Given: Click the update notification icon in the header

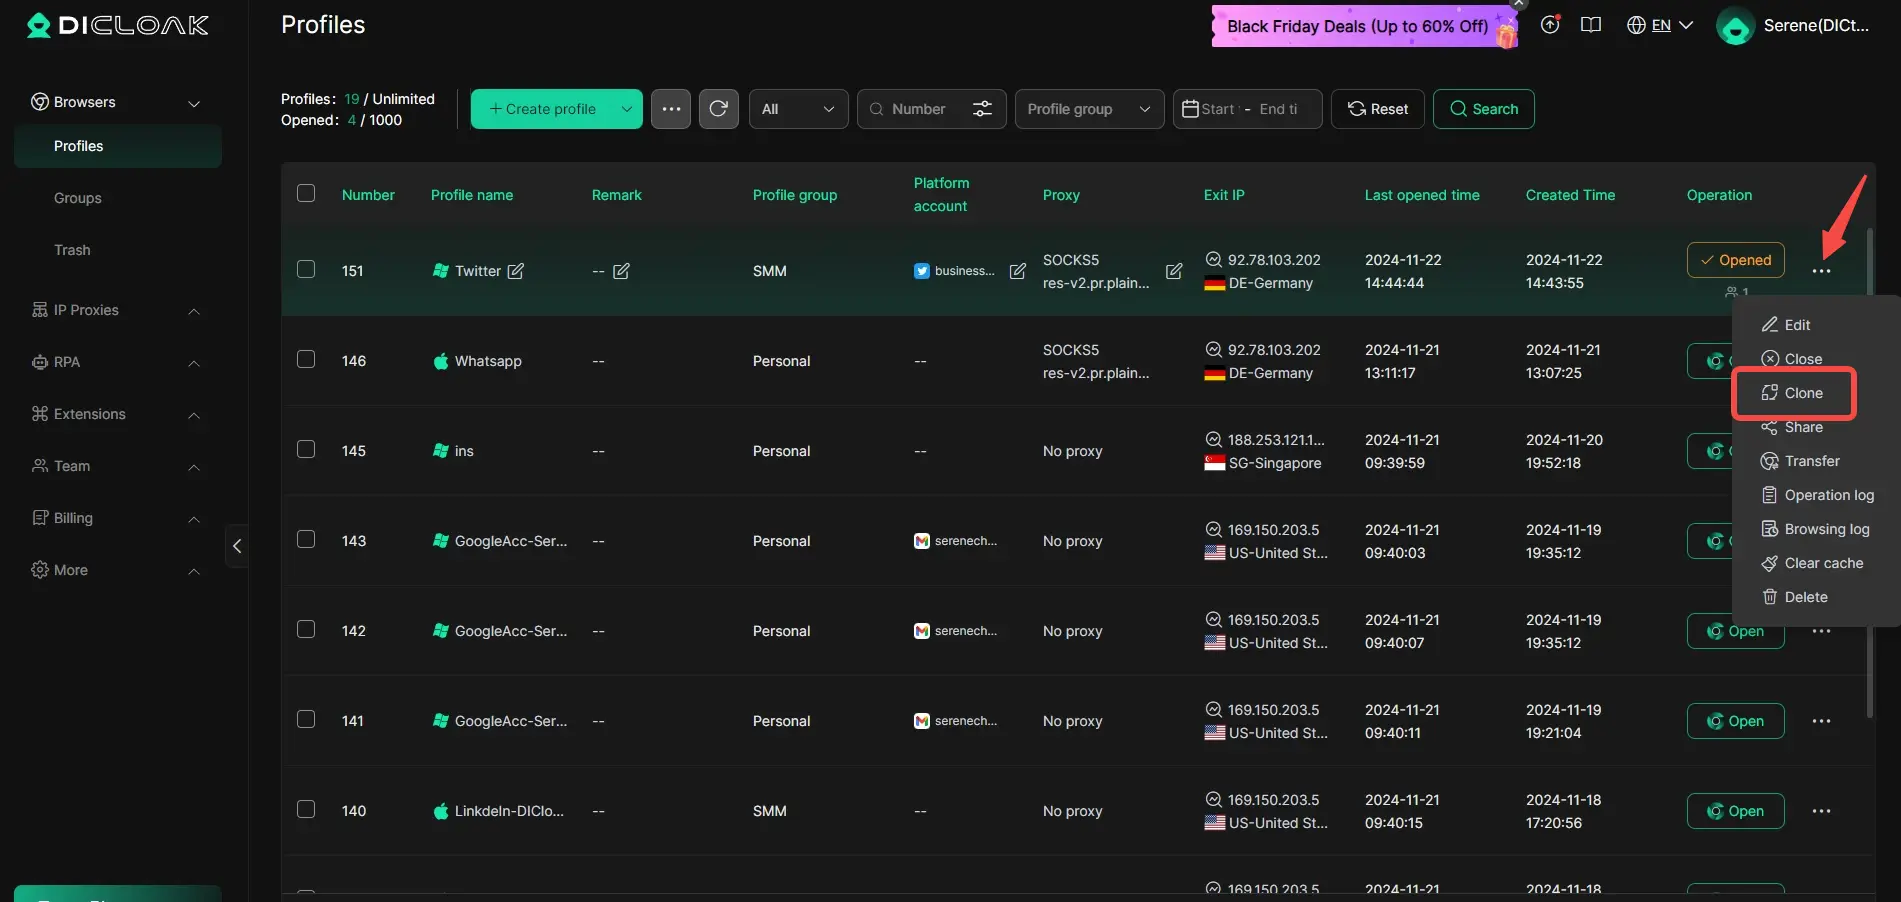Looking at the screenshot, I should click(x=1550, y=25).
